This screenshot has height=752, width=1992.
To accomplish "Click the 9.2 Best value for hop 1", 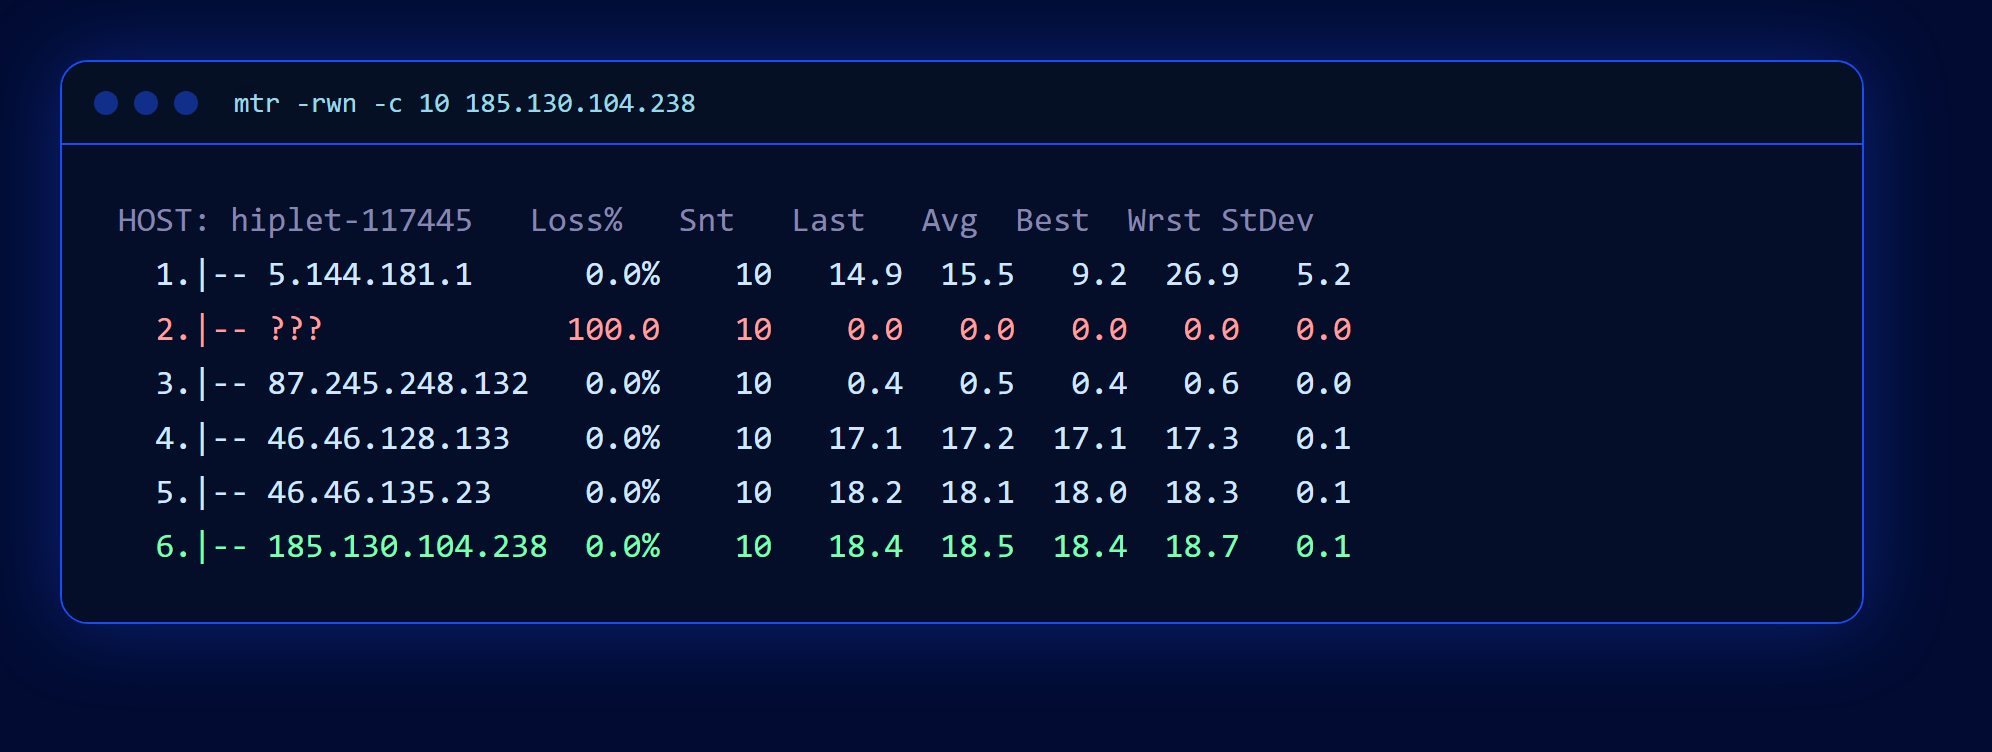I will click(x=1099, y=275).
